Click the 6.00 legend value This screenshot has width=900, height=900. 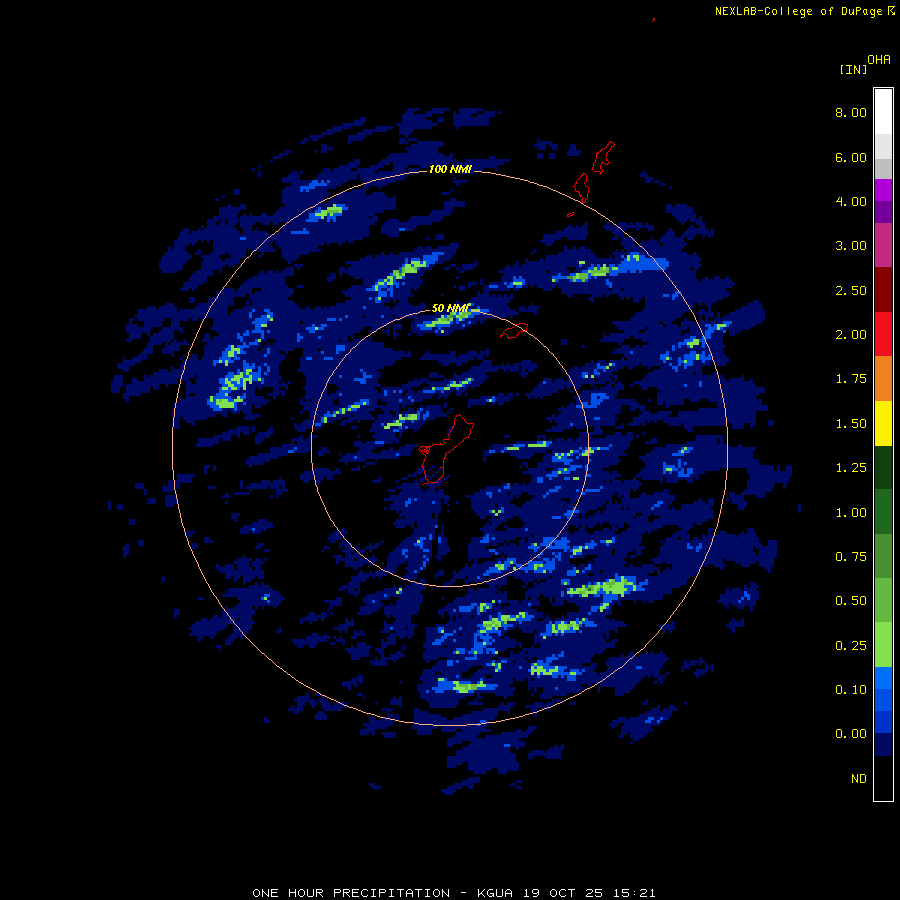[851, 157]
